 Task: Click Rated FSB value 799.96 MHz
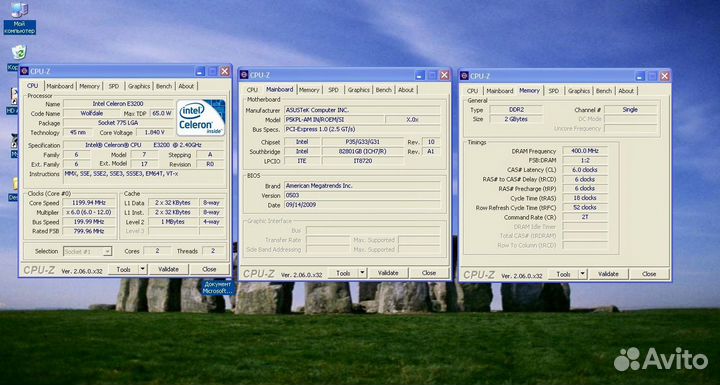pos(89,231)
